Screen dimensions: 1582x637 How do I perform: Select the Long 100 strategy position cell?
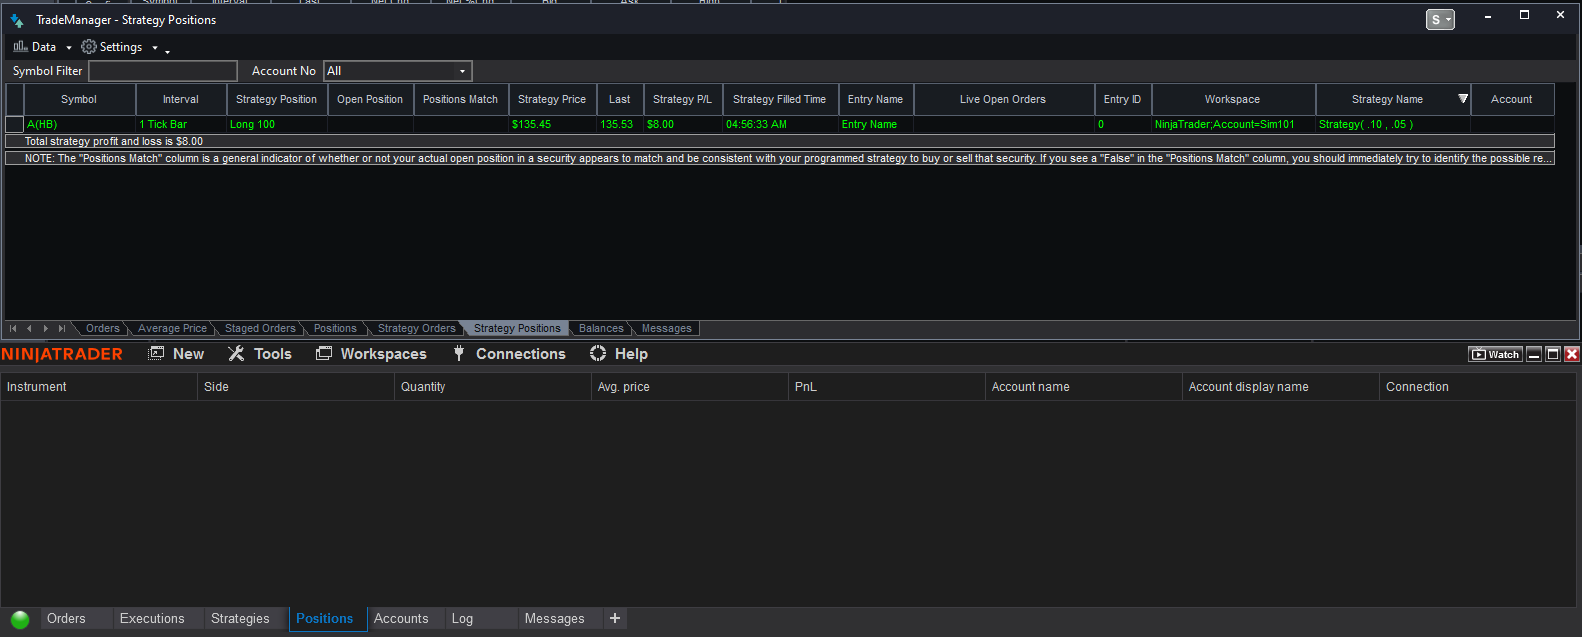pyautogui.click(x=277, y=124)
